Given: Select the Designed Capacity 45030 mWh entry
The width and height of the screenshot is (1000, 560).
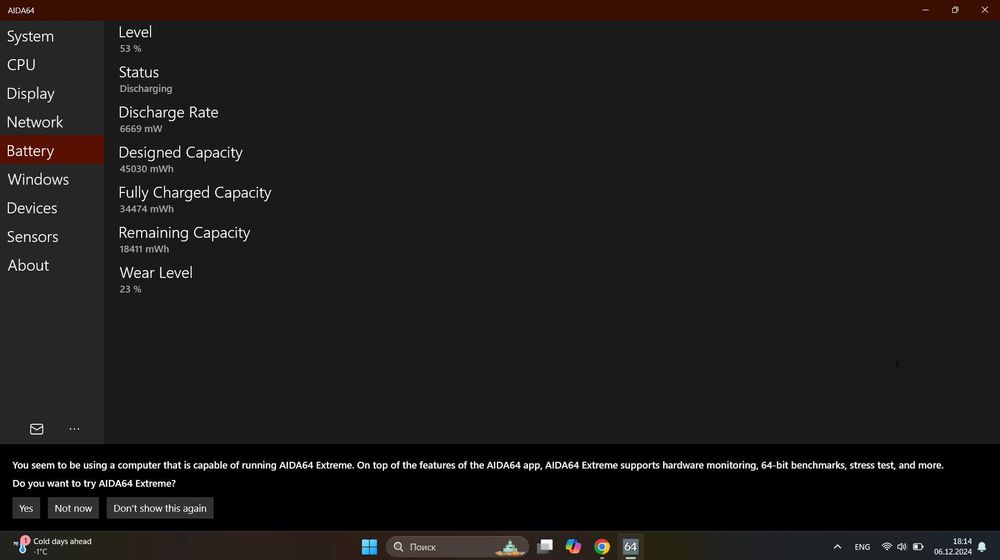Looking at the screenshot, I should pyautogui.click(x=180, y=159).
